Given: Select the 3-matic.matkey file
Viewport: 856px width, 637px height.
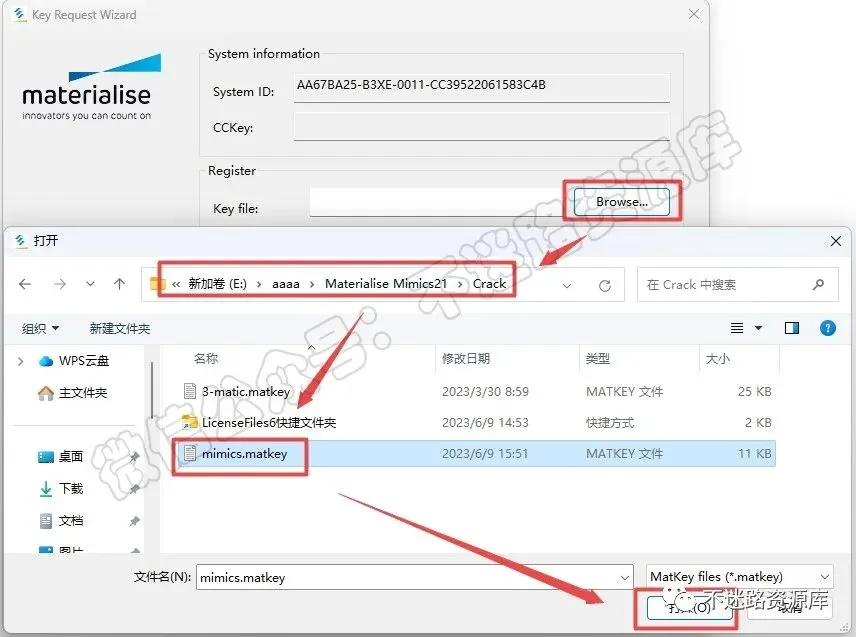Looking at the screenshot, I should click(246, 391).
